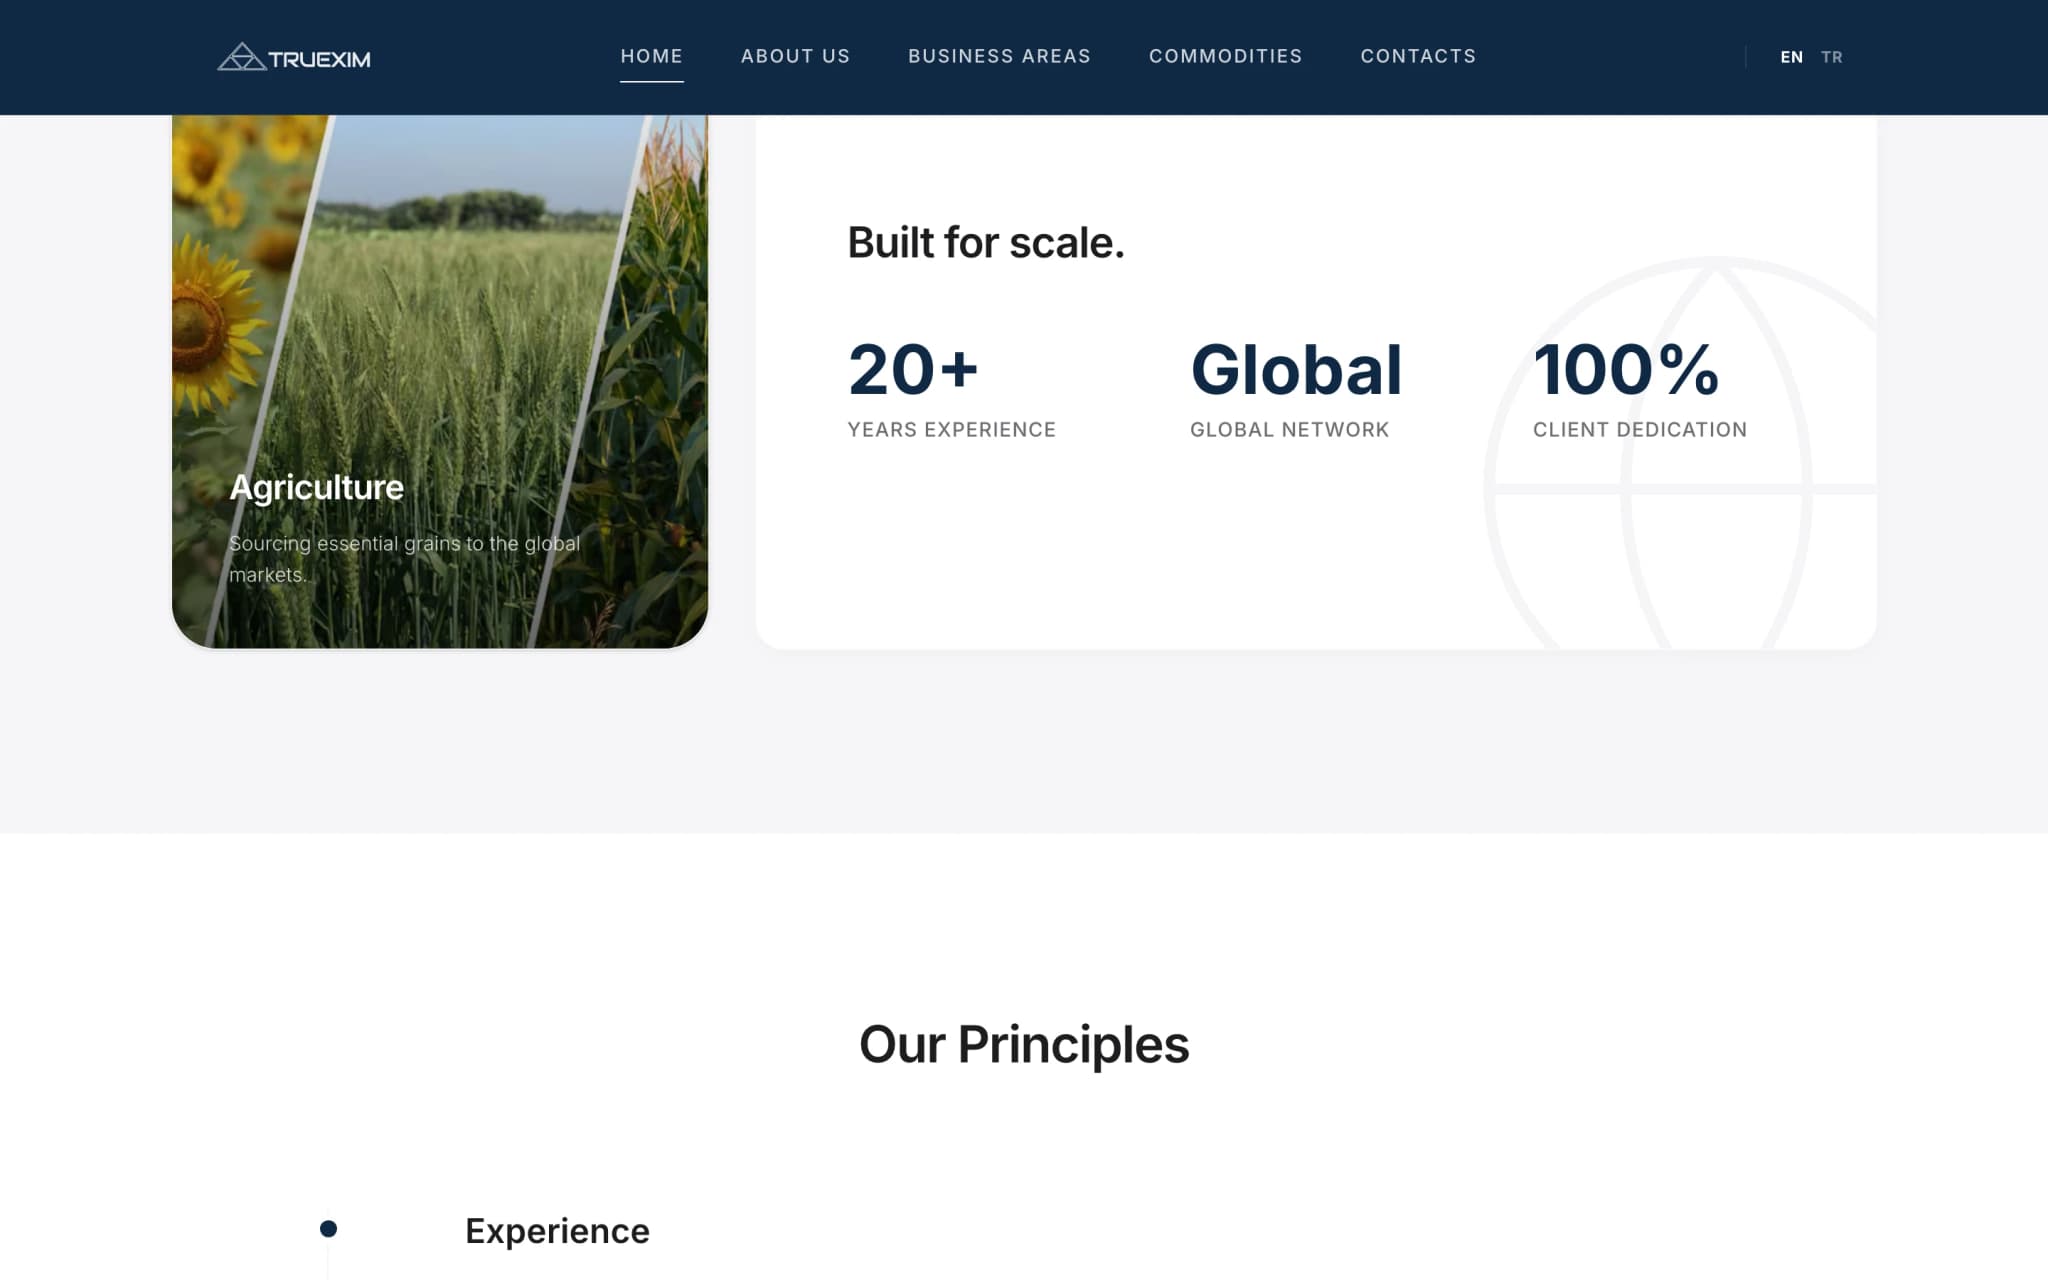The image size is (2048, 1280).
Task: Switch the site language to TR
Action: pyautogui.click(x=1831, y=57)
